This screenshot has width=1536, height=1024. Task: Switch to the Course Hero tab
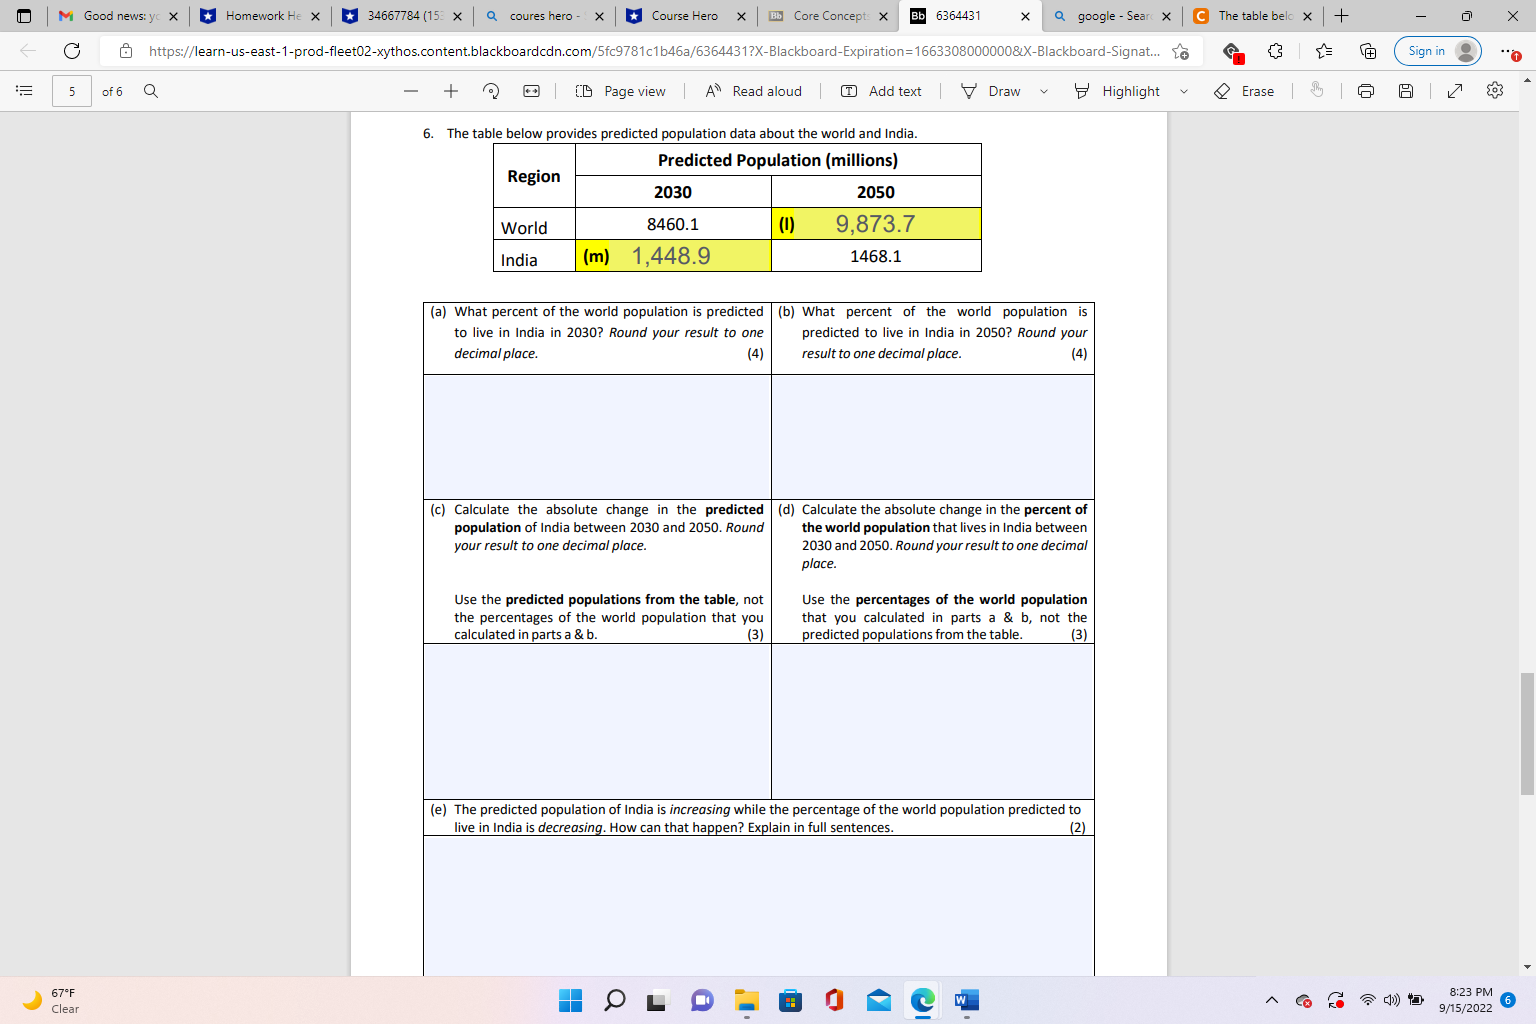(687, 16)
